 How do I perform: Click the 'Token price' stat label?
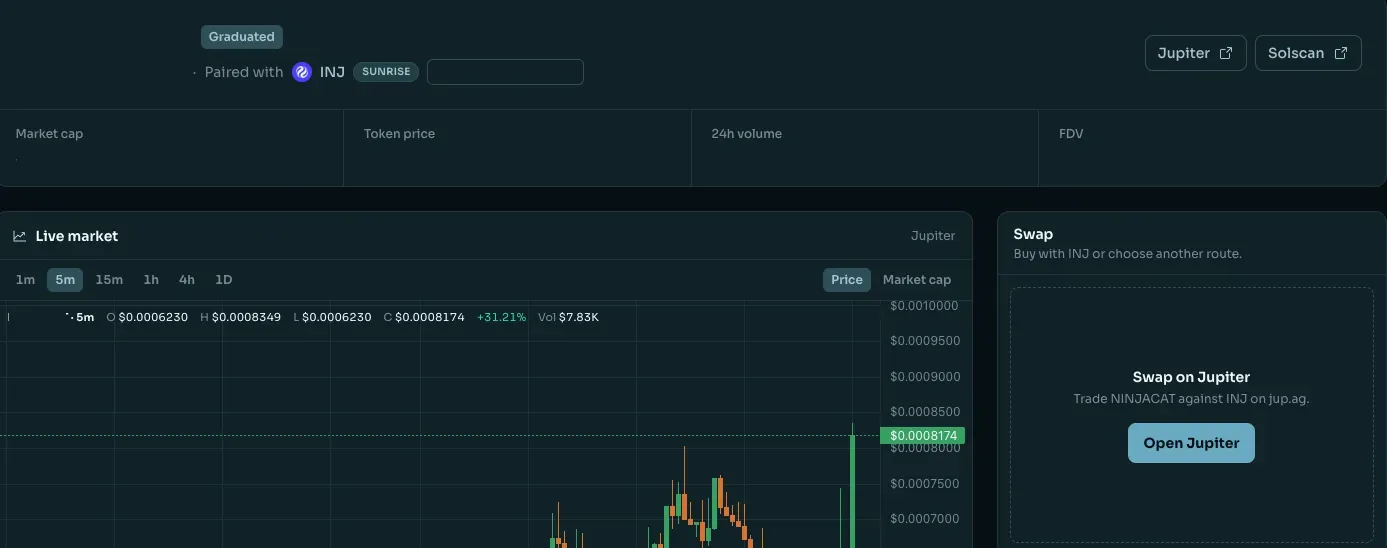[399, 134]
